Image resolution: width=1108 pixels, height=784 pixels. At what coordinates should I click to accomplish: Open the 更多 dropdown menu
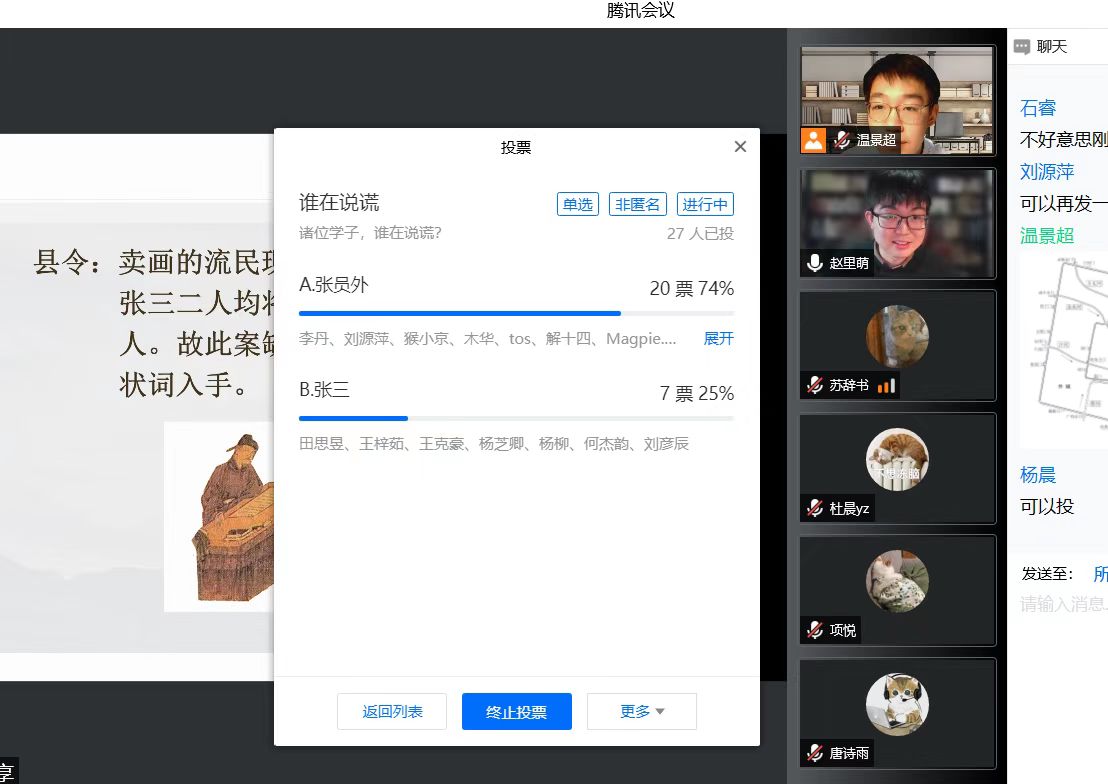pos(641,712)
